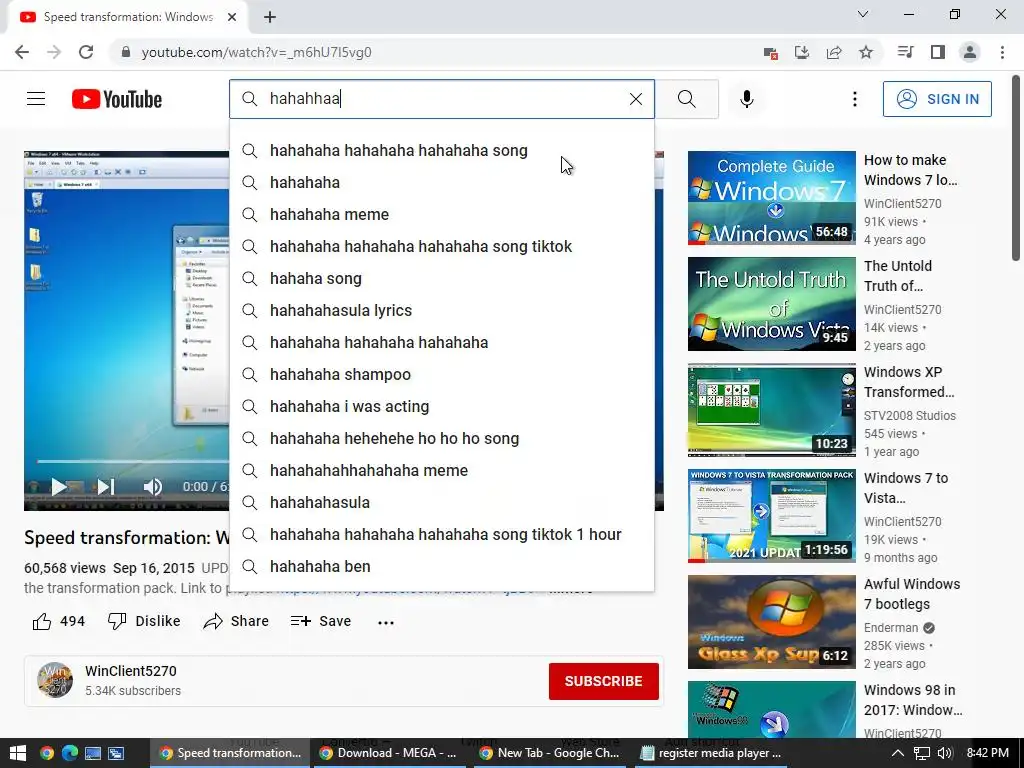Switch to 'New Tab - Google Chrome' taskbar window
The width and height of the screenshot is (1024, 768).
pyautogui.click(x=549, y=753)
